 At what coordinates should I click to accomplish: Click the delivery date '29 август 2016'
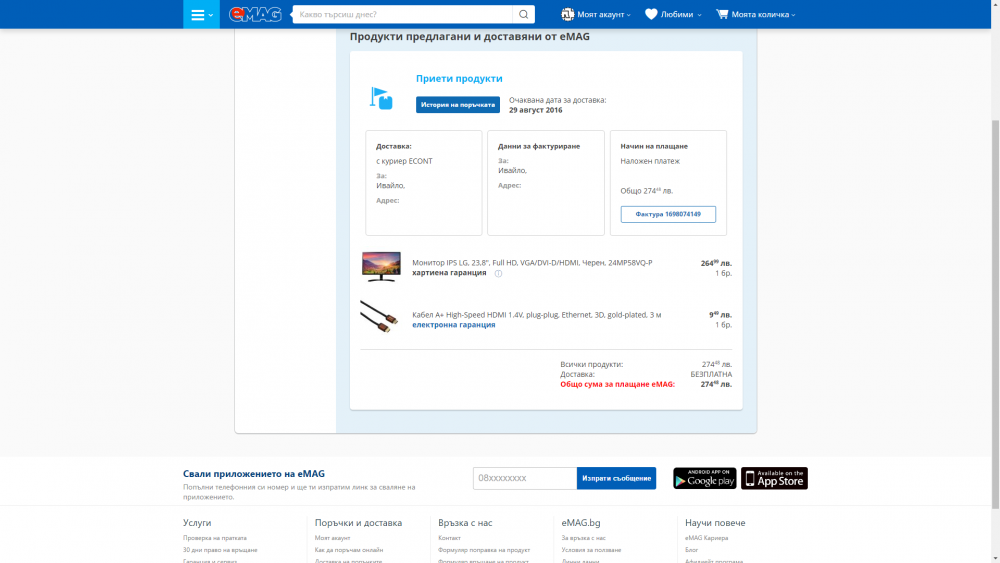(536, 110)
